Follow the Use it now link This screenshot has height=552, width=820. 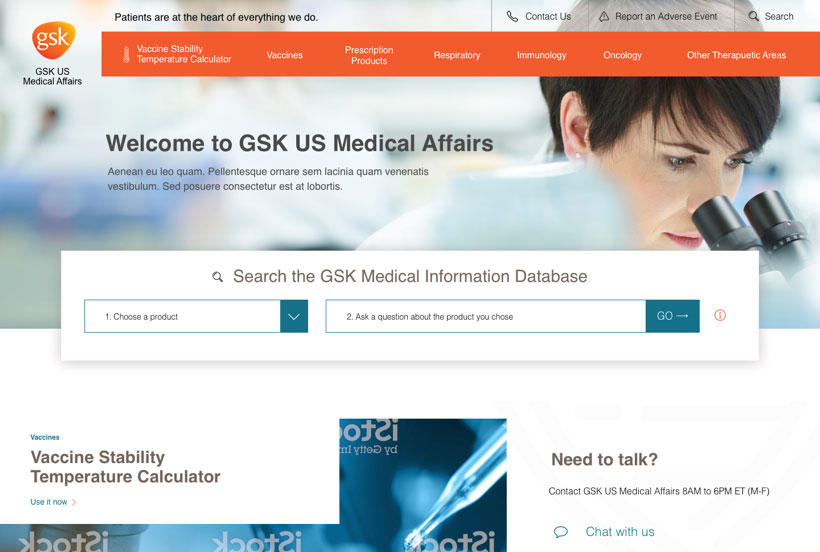[x=50, y=502]
